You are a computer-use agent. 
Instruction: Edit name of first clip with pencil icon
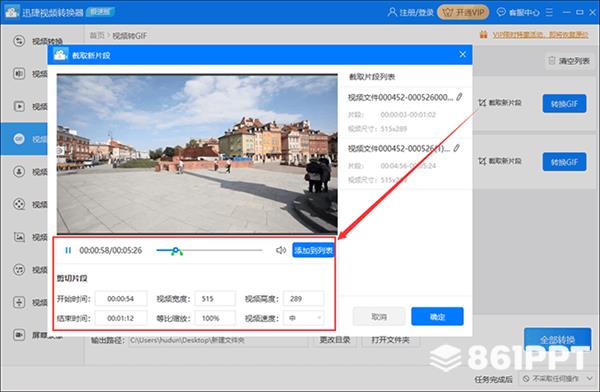[459, 97]
